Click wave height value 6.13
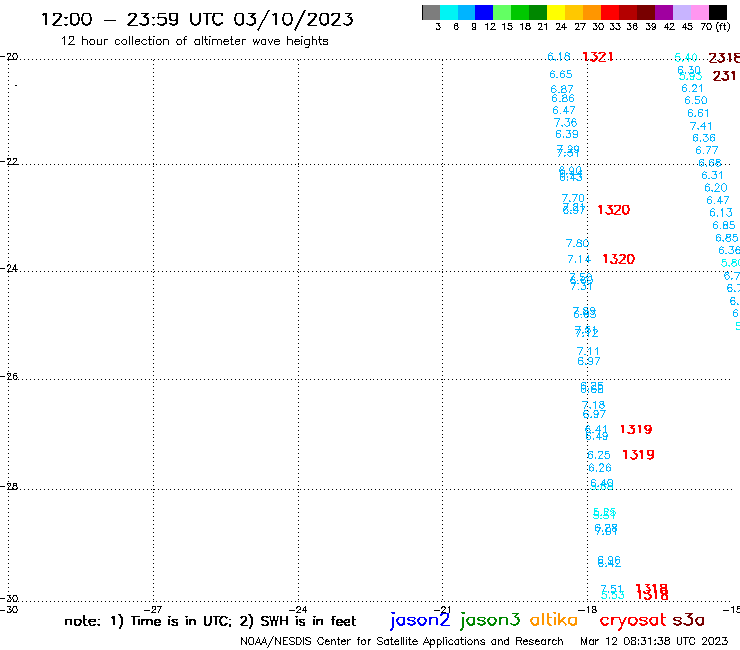The width and height of the screenshot is (740, 650). pos(721,213)
